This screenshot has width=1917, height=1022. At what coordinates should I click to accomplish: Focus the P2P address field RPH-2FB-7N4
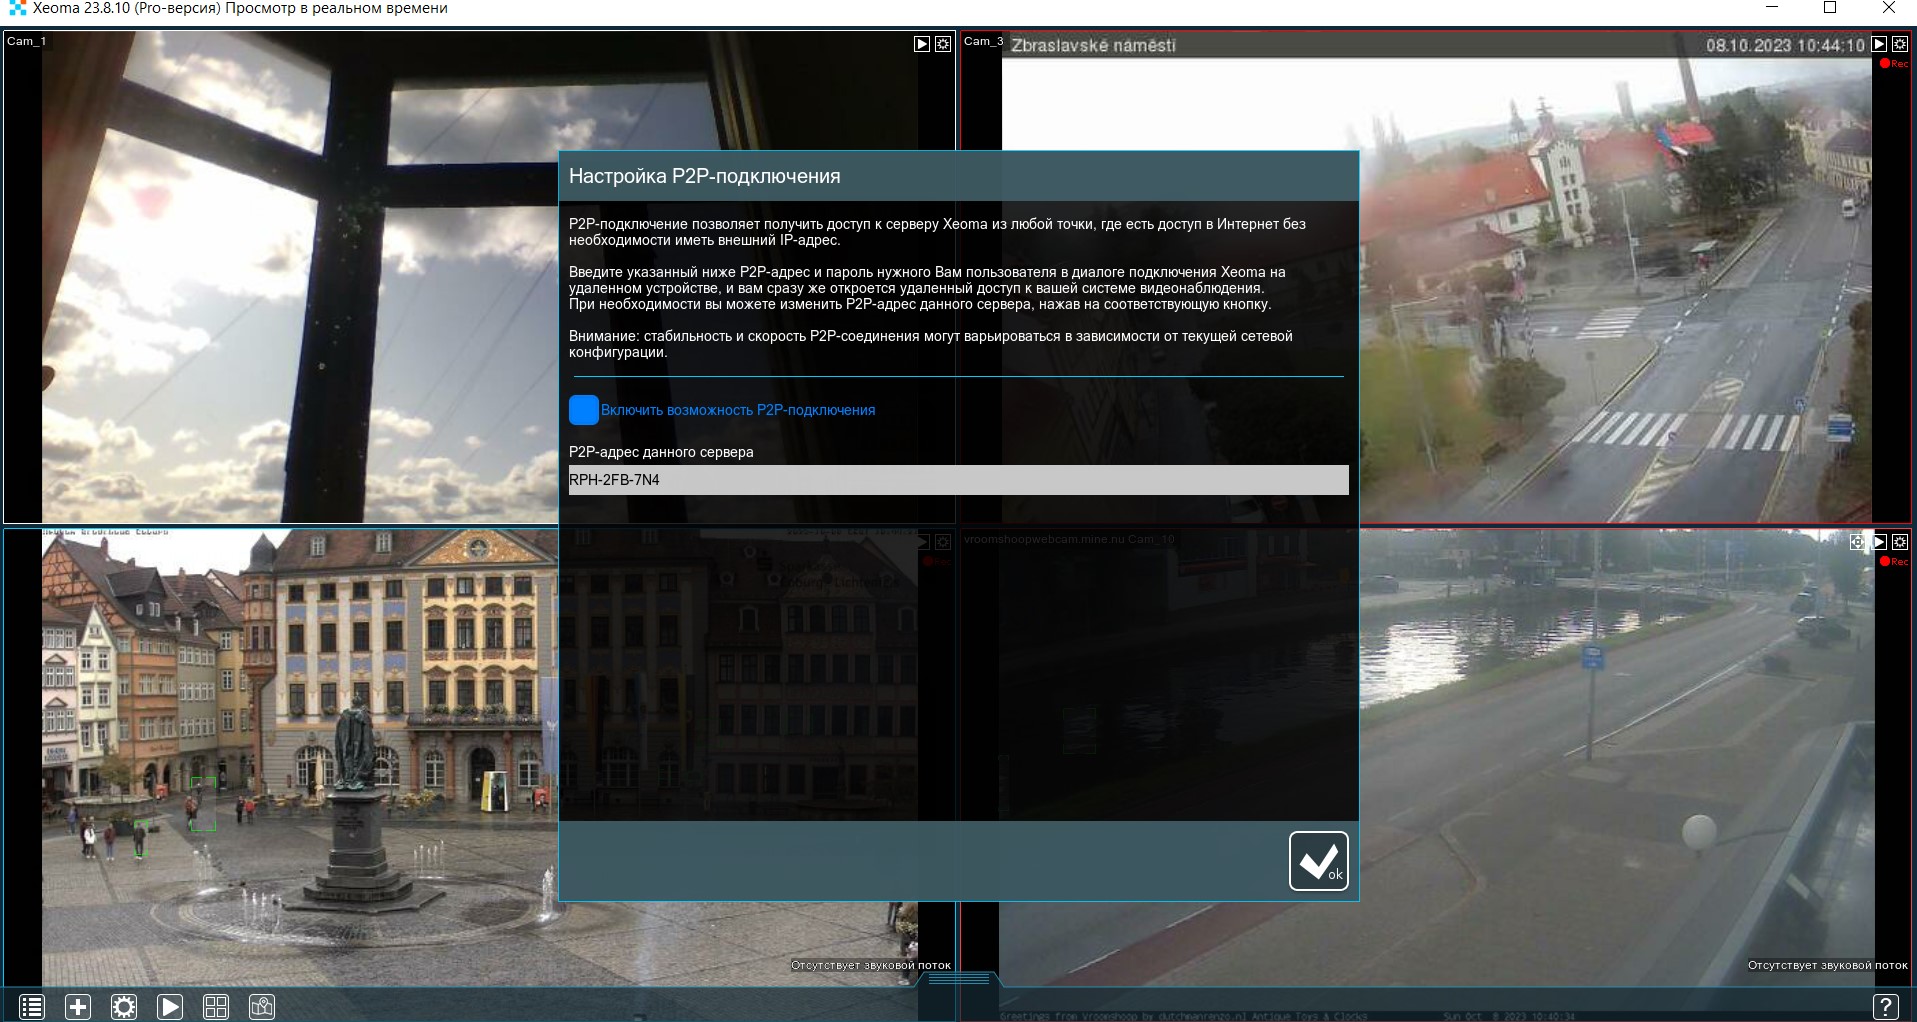point(958,480)
